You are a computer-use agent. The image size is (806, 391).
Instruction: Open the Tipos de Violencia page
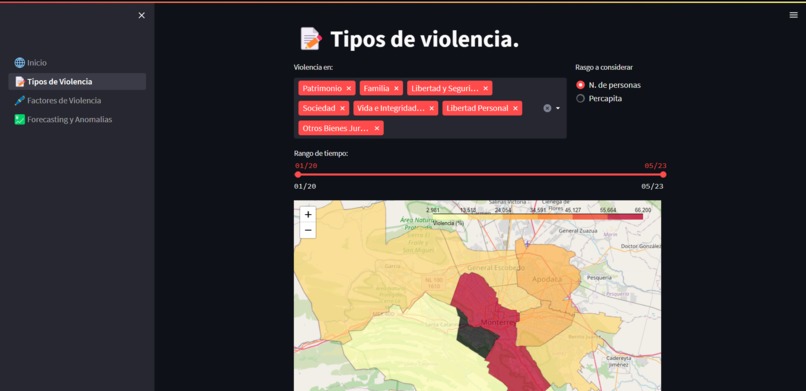click(77, 82)
